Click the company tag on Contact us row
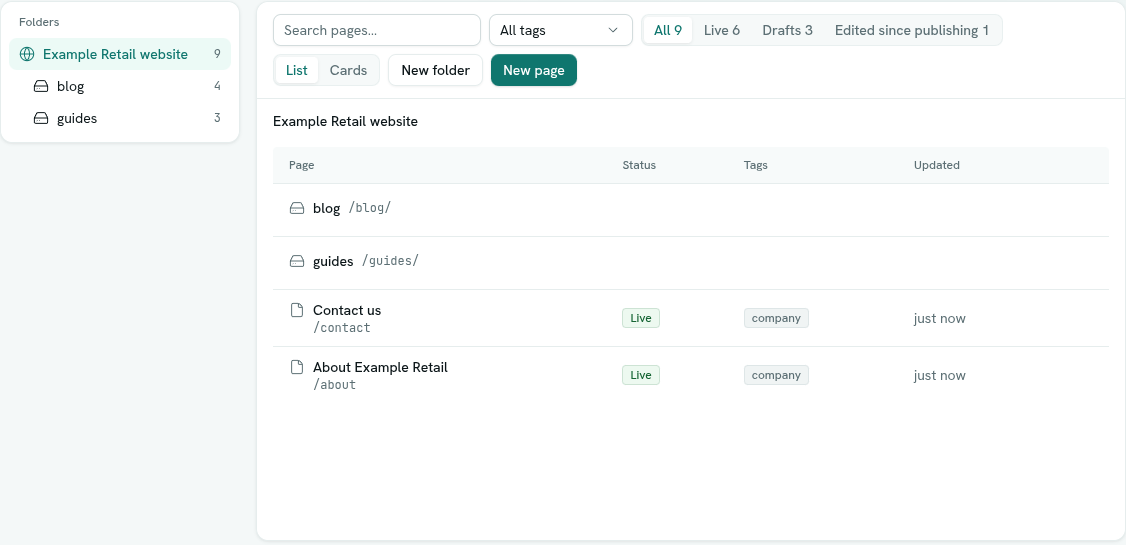Viewport: 1126px width, 545px height. coord(776,318)
